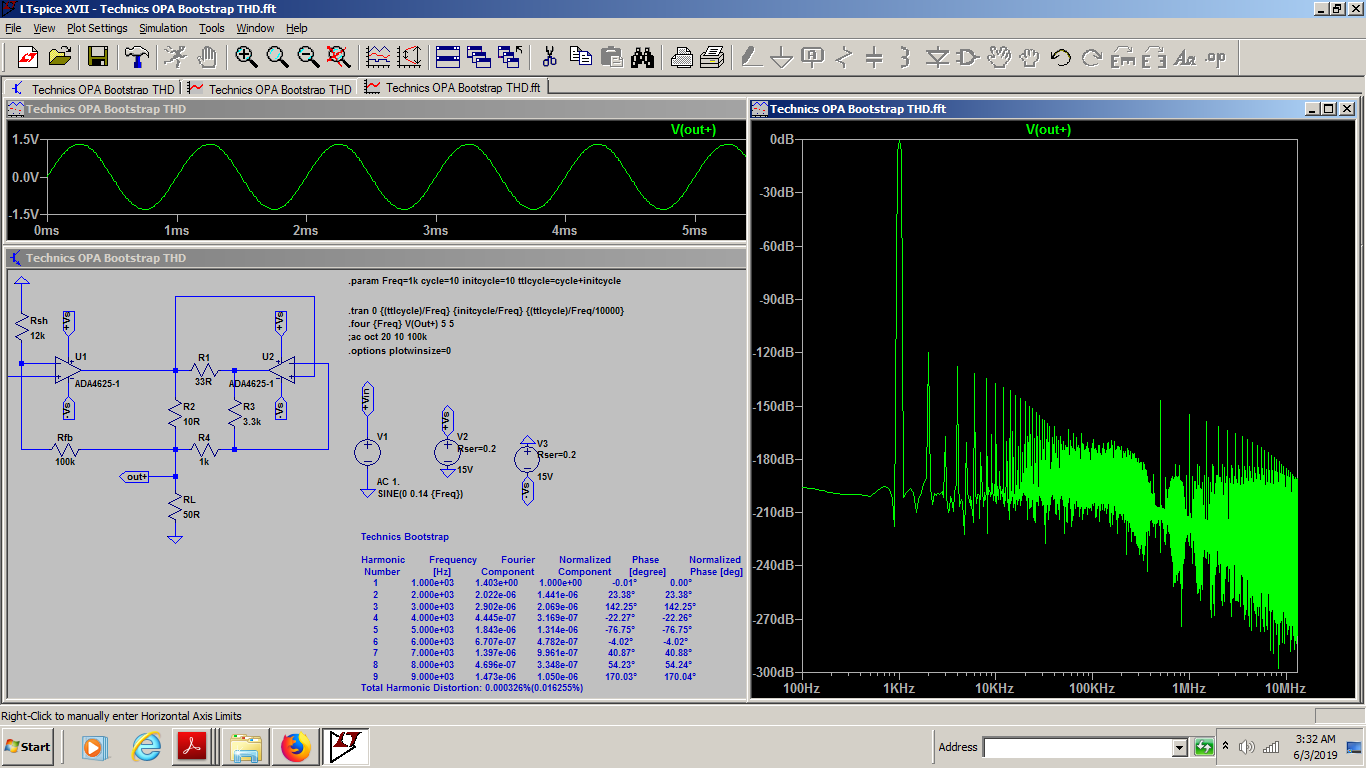1366x768 pixels.
Task: Click the green Go button beside Address
Action: coord(1203,747)
